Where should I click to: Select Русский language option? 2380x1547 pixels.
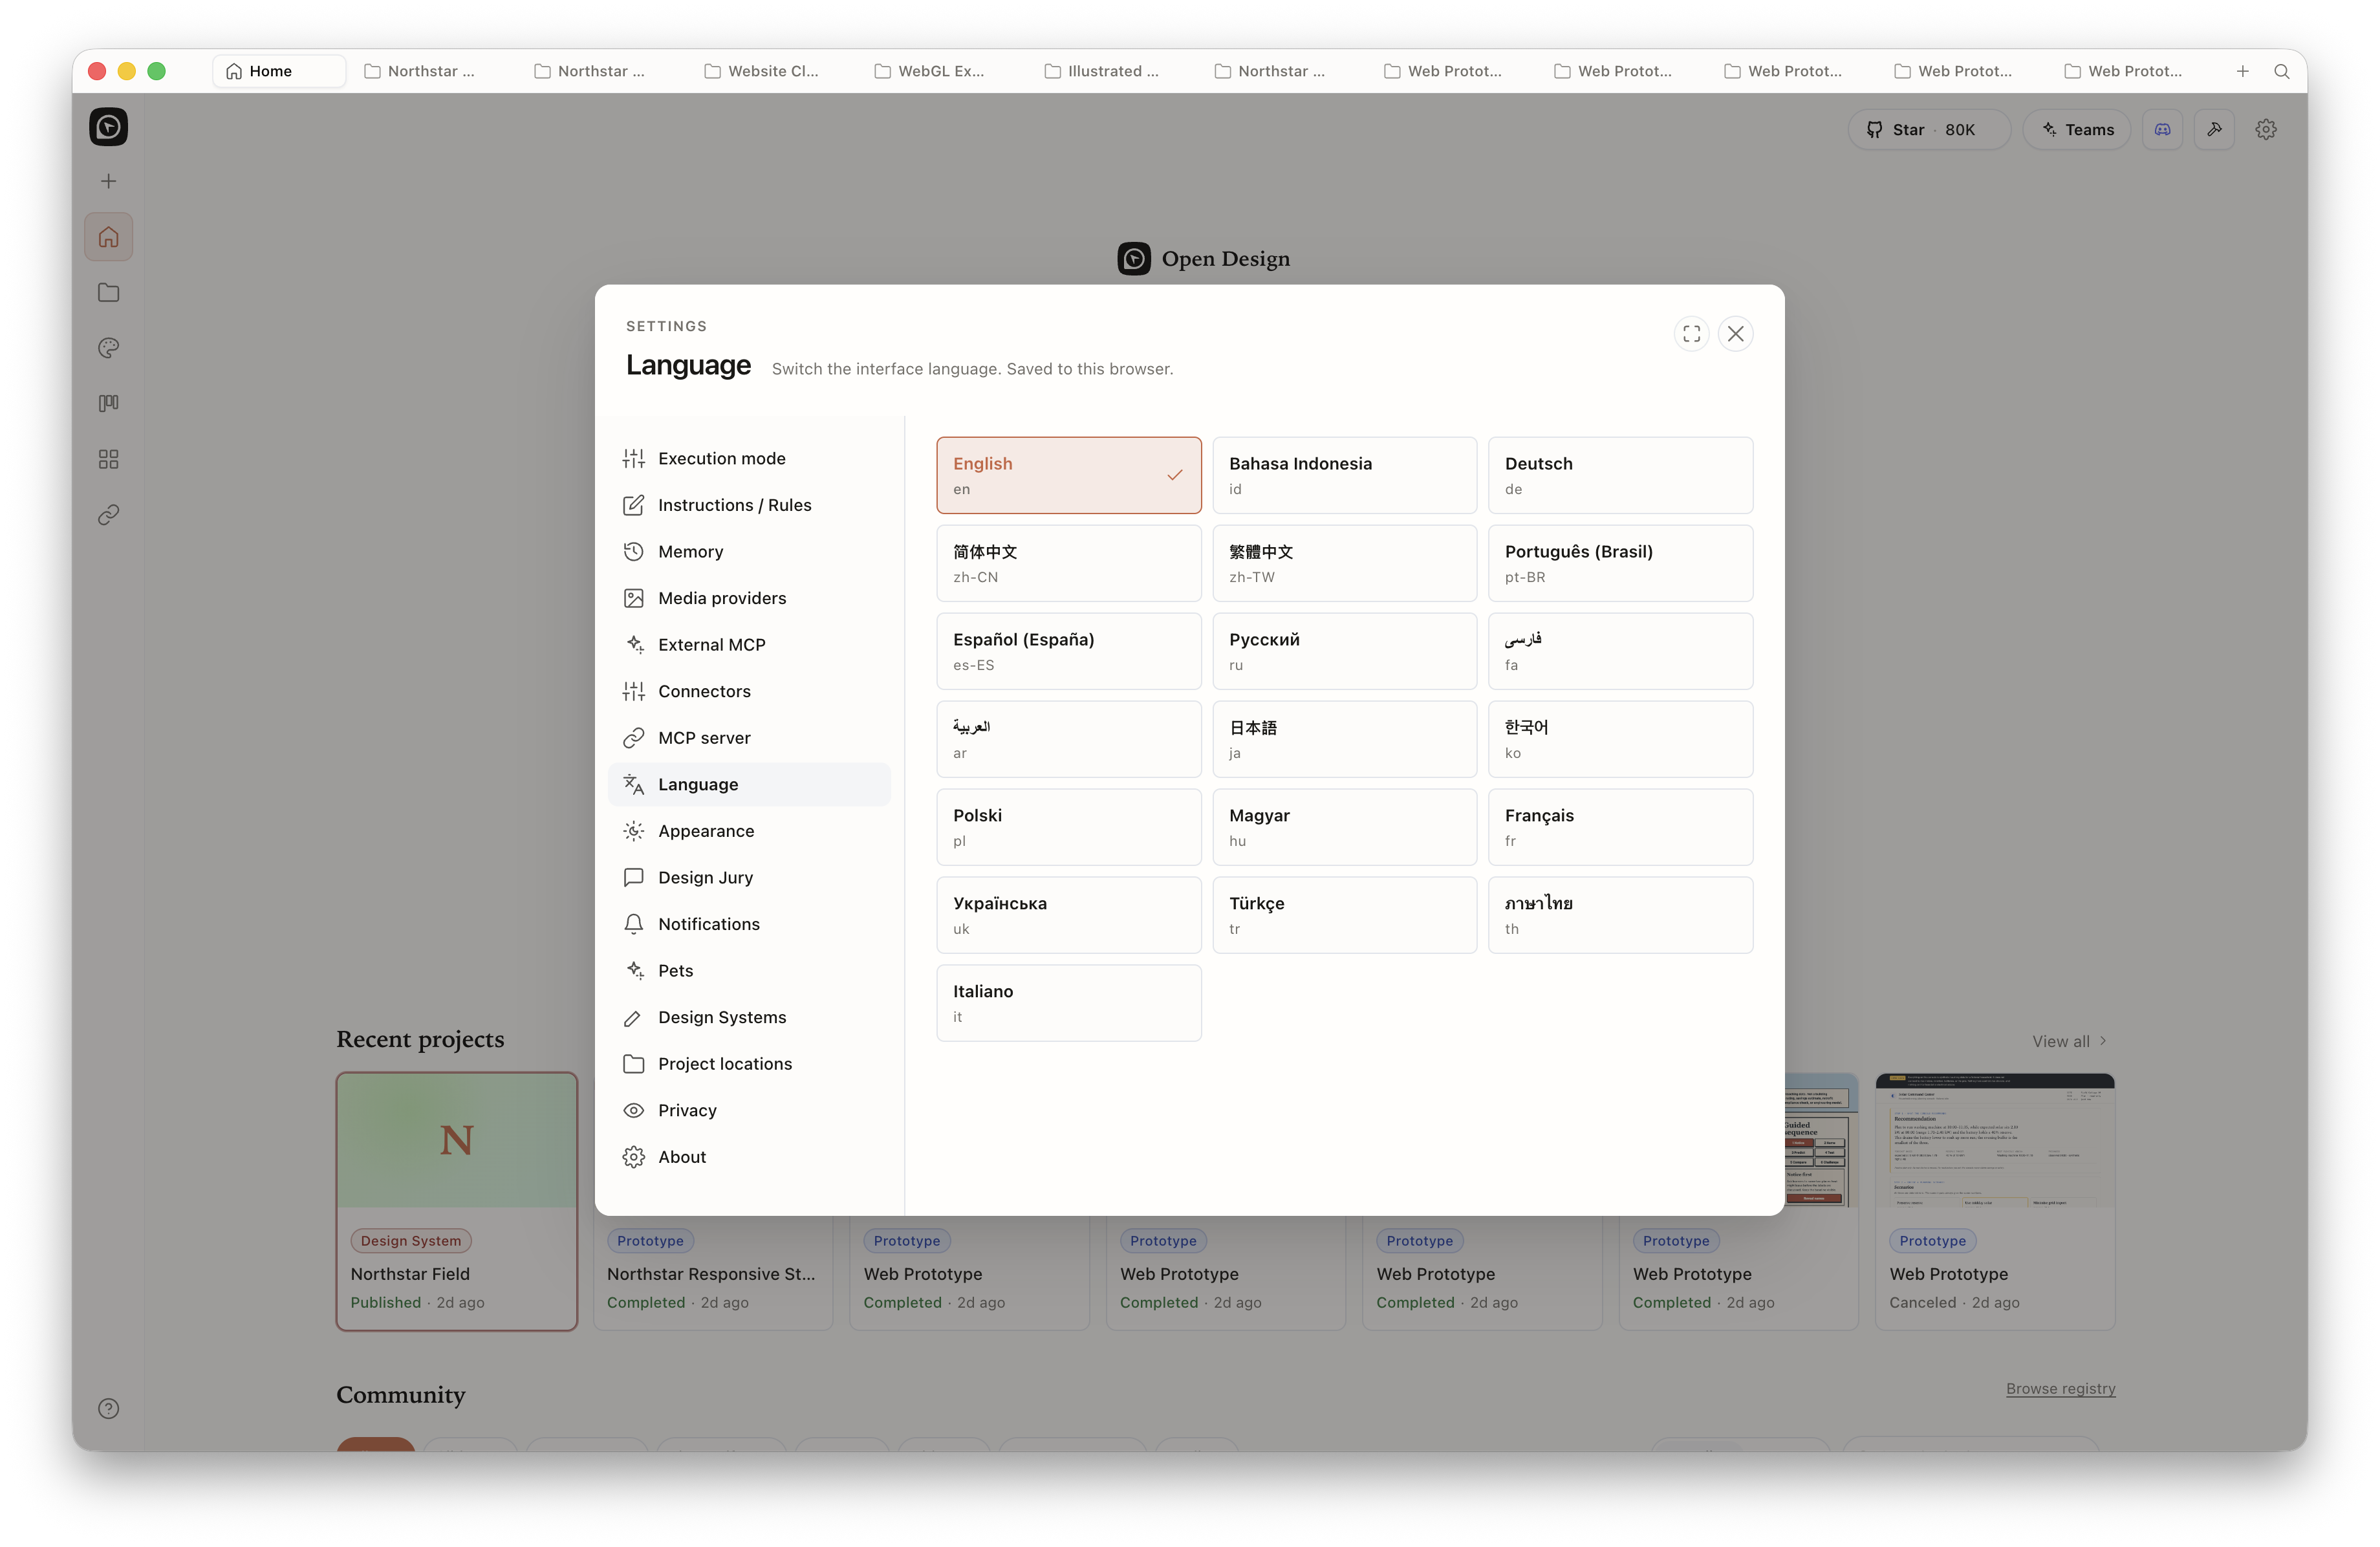tap(1344, 651)
